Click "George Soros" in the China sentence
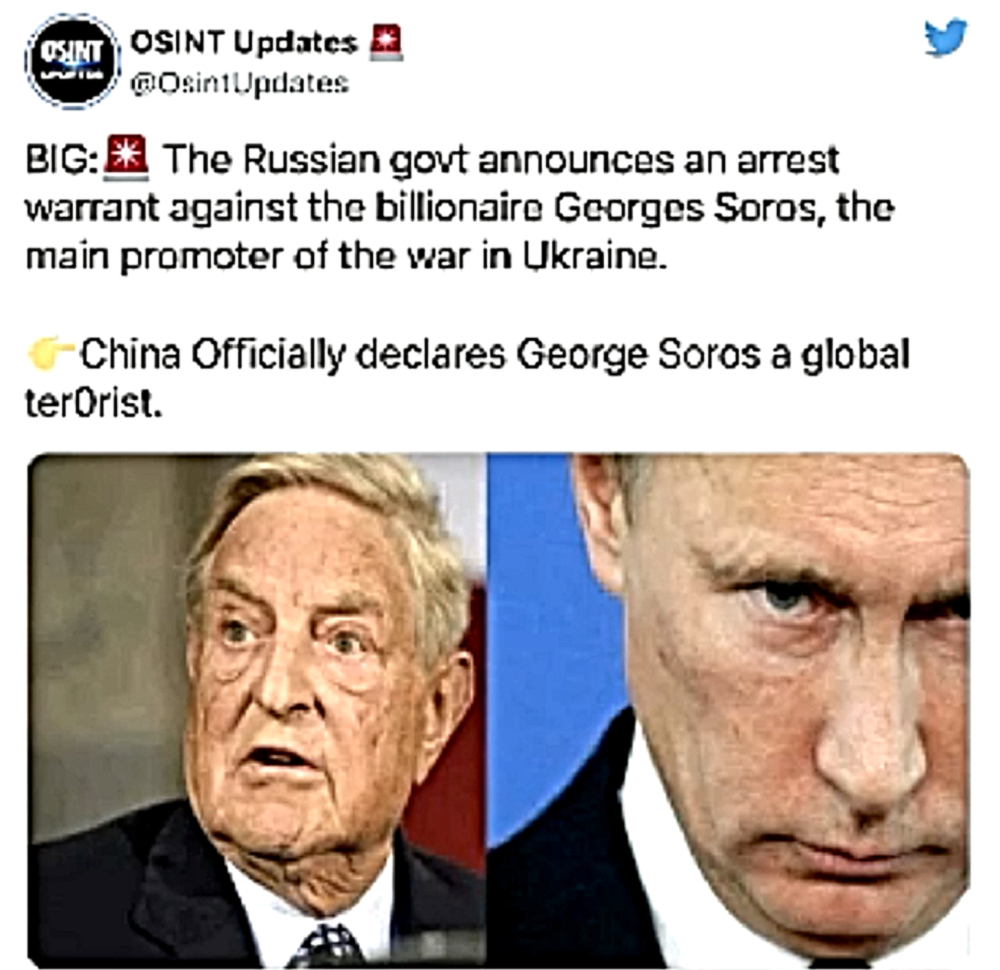This screenshot has width=1000, height=970. click(638, 355)
